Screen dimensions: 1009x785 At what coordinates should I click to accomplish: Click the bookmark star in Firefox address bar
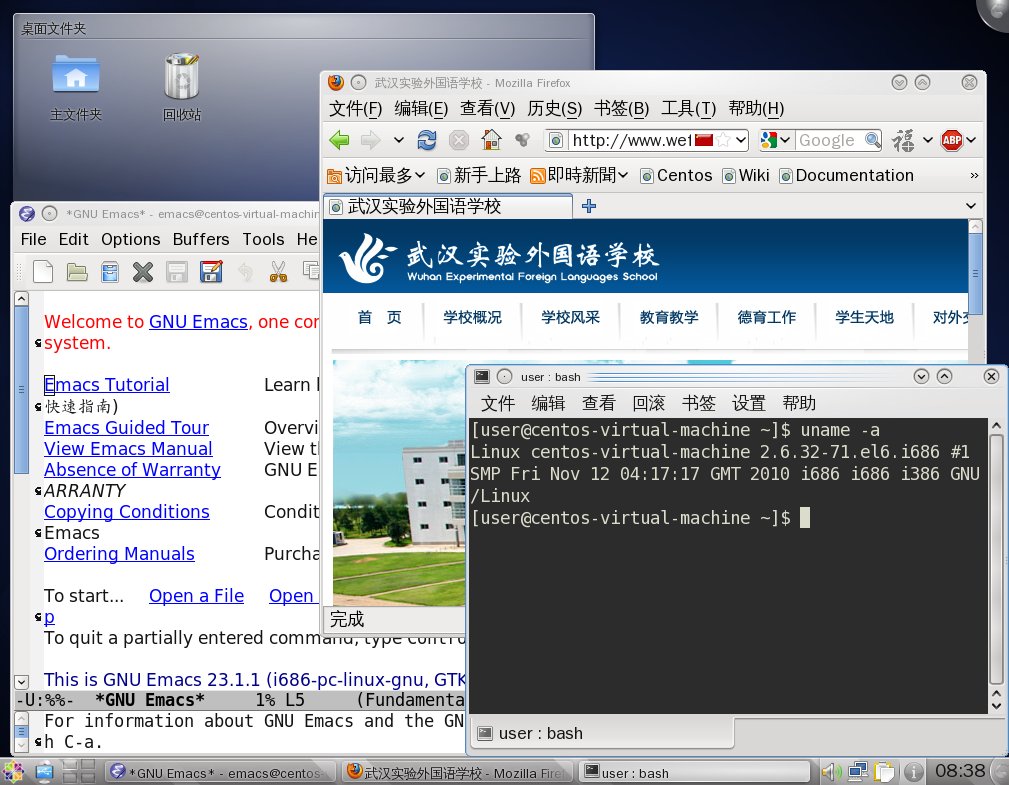pyautogui.click(x=723, y=140)
